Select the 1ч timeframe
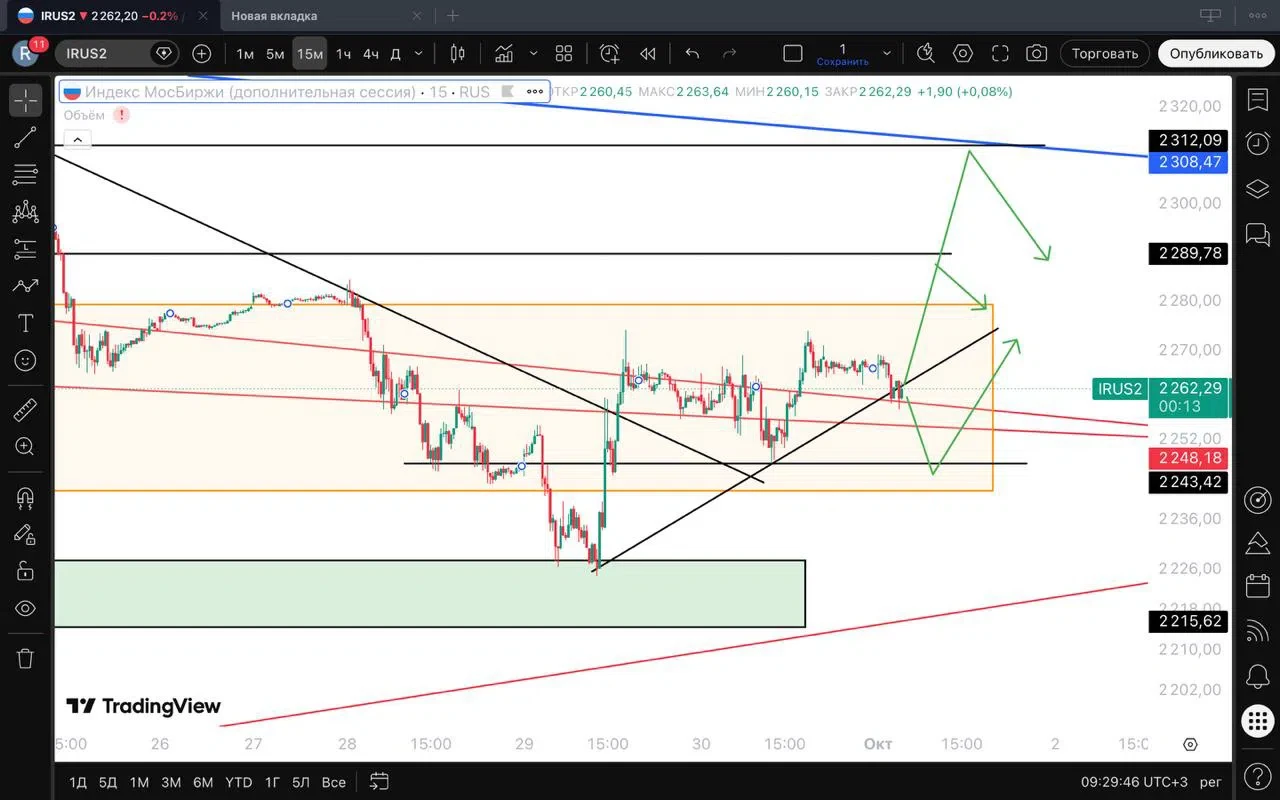This screenshot has height=800, width=1280. pos(343,53)
